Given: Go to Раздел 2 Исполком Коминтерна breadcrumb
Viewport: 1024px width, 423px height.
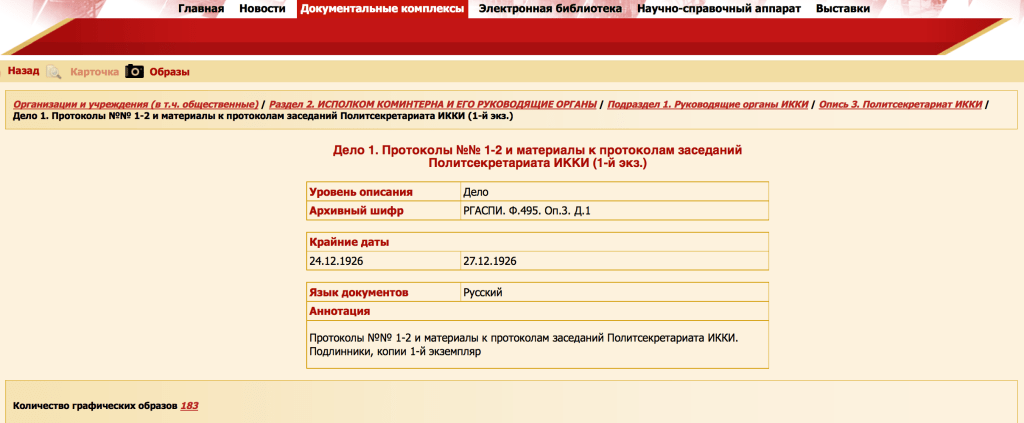Looking at the screenshot, I should (433, 104).
